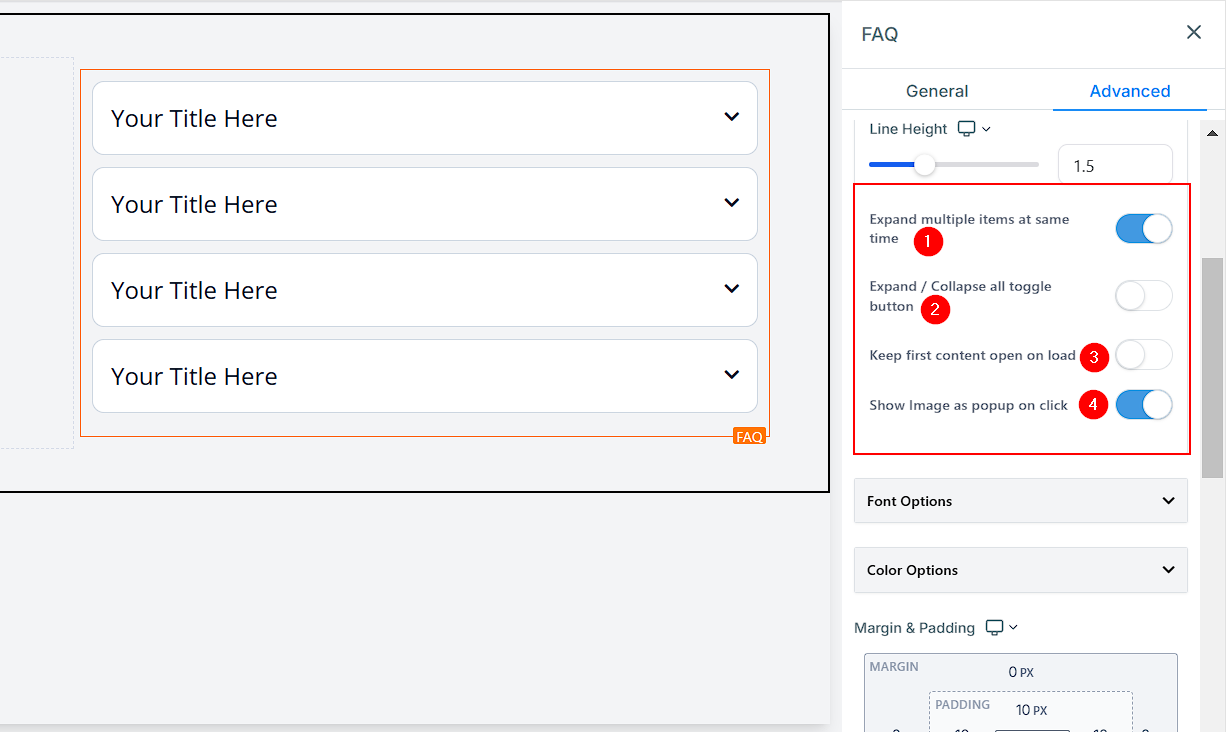
Task: Click the Margin & Padding device monitor icon
Action: (994, 628)
